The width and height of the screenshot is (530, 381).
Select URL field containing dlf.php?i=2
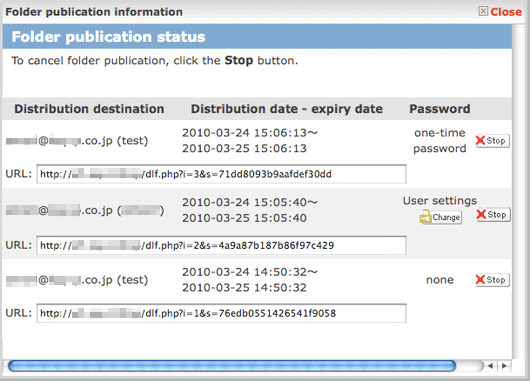221,245
